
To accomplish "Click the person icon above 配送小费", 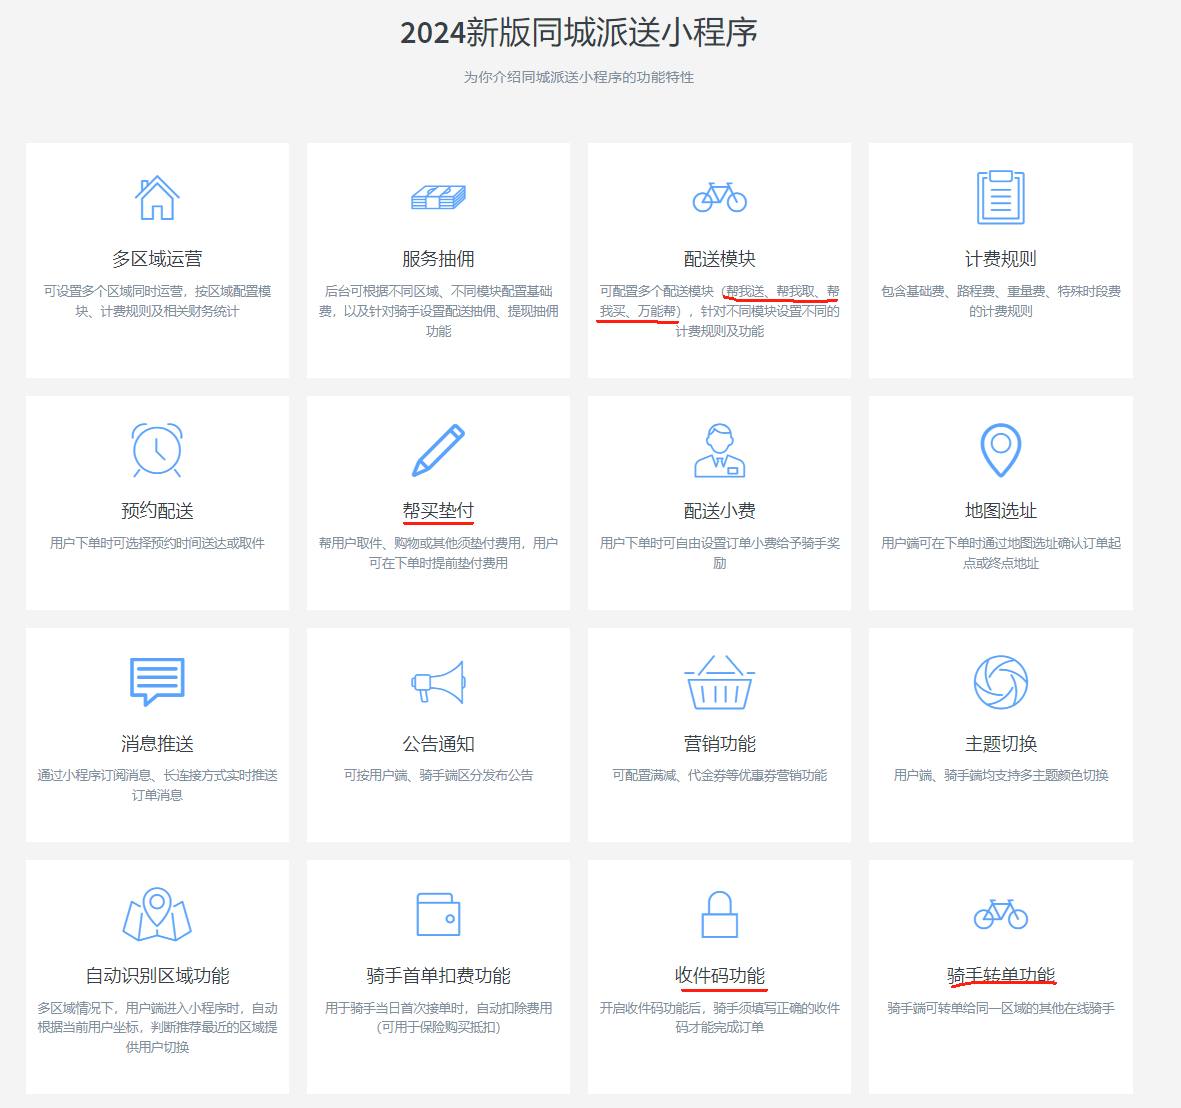I will 719,450.
